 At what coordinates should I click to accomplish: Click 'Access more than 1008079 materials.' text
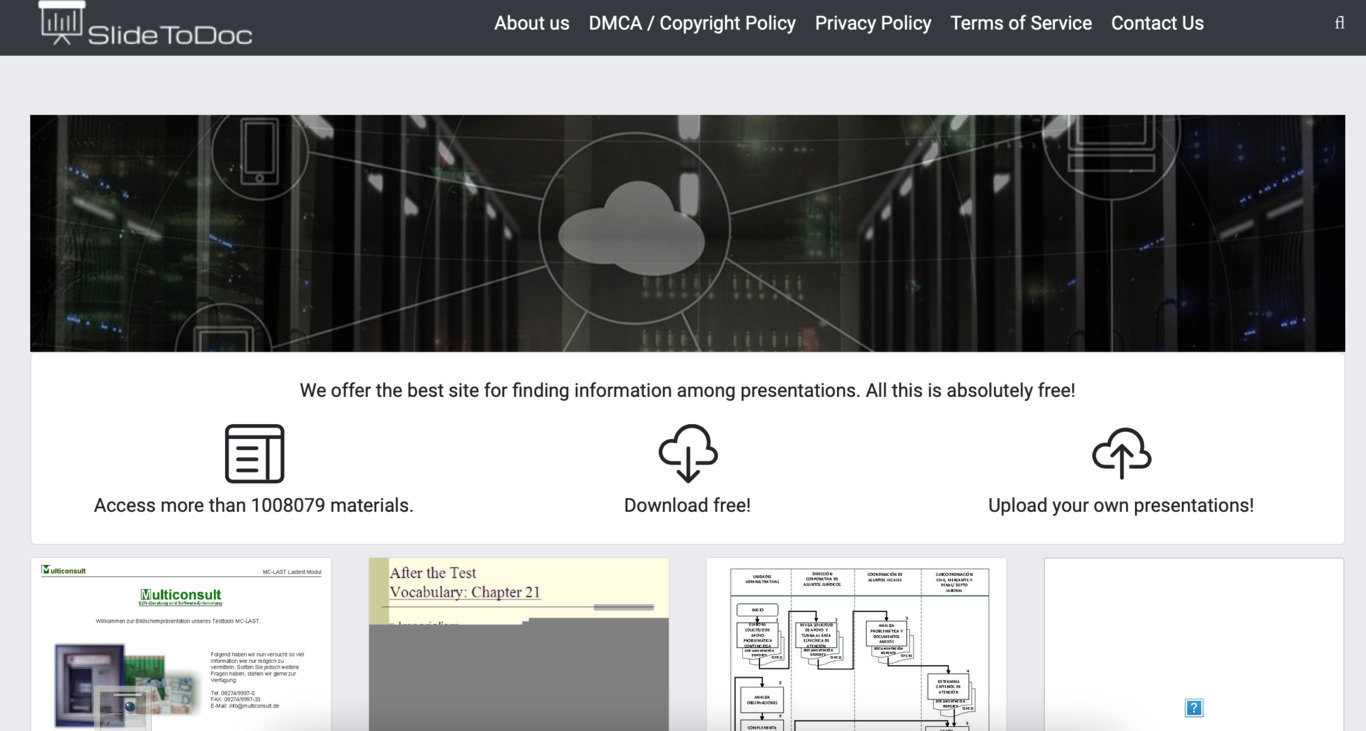tap(254, 505)
